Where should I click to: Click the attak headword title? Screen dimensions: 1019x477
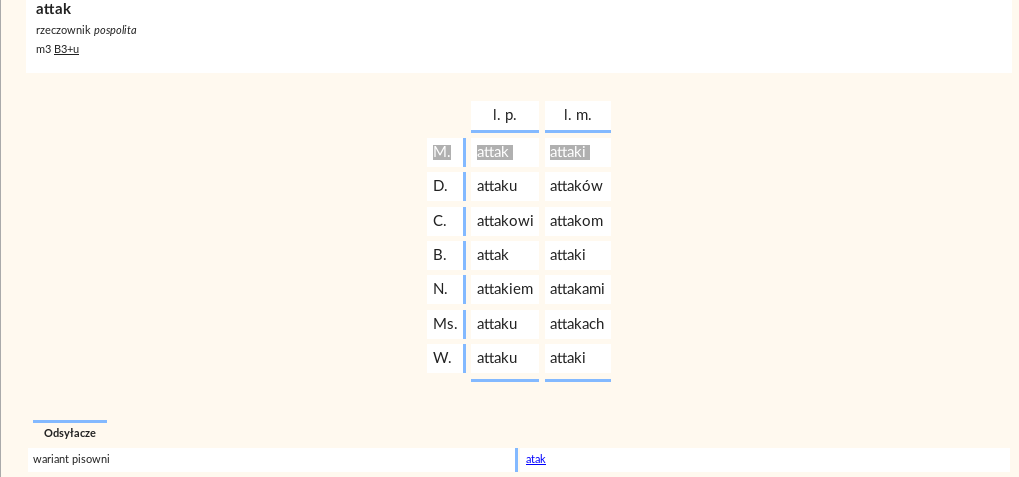pos(53,9)
